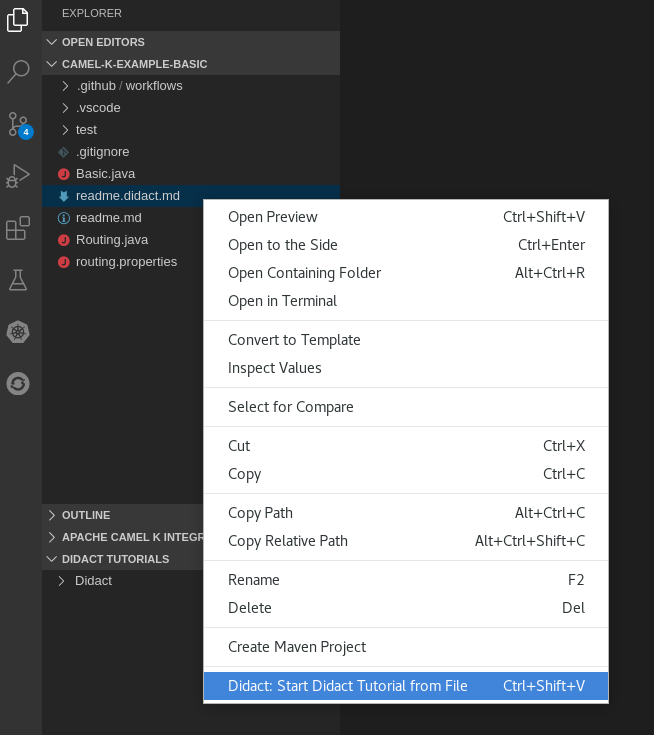Image resolution: width=654 pixels, height=735 pixels.
Task: Choose Open to the Side
Action: coord(283,245)
